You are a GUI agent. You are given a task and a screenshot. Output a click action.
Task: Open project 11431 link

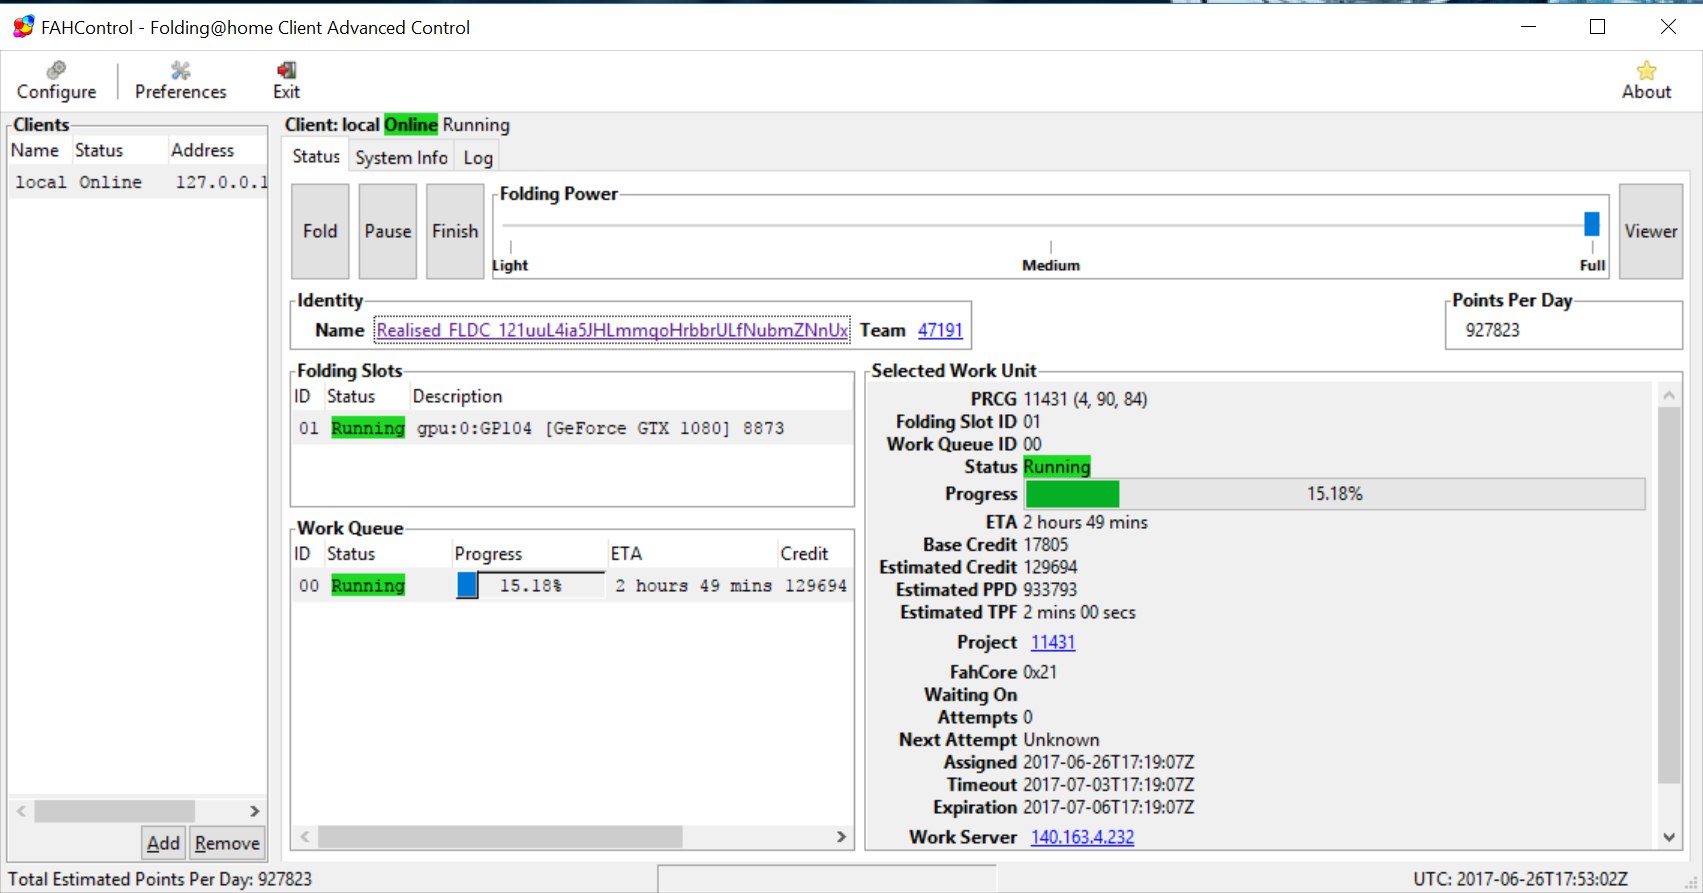coord(1053,642)
